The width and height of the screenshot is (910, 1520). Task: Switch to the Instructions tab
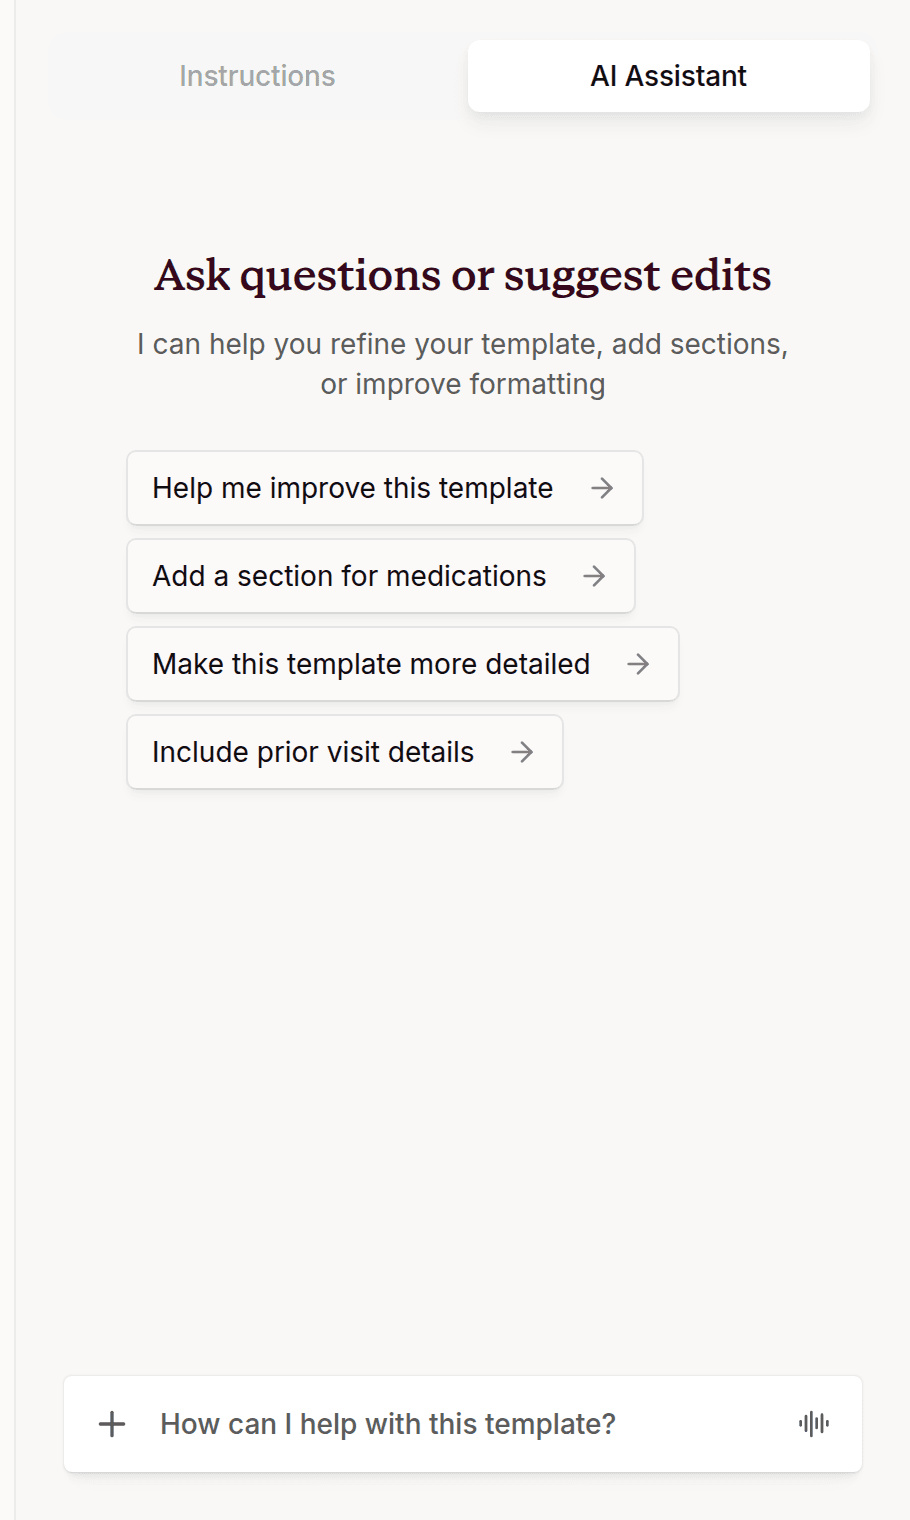(x=257, y=76)
